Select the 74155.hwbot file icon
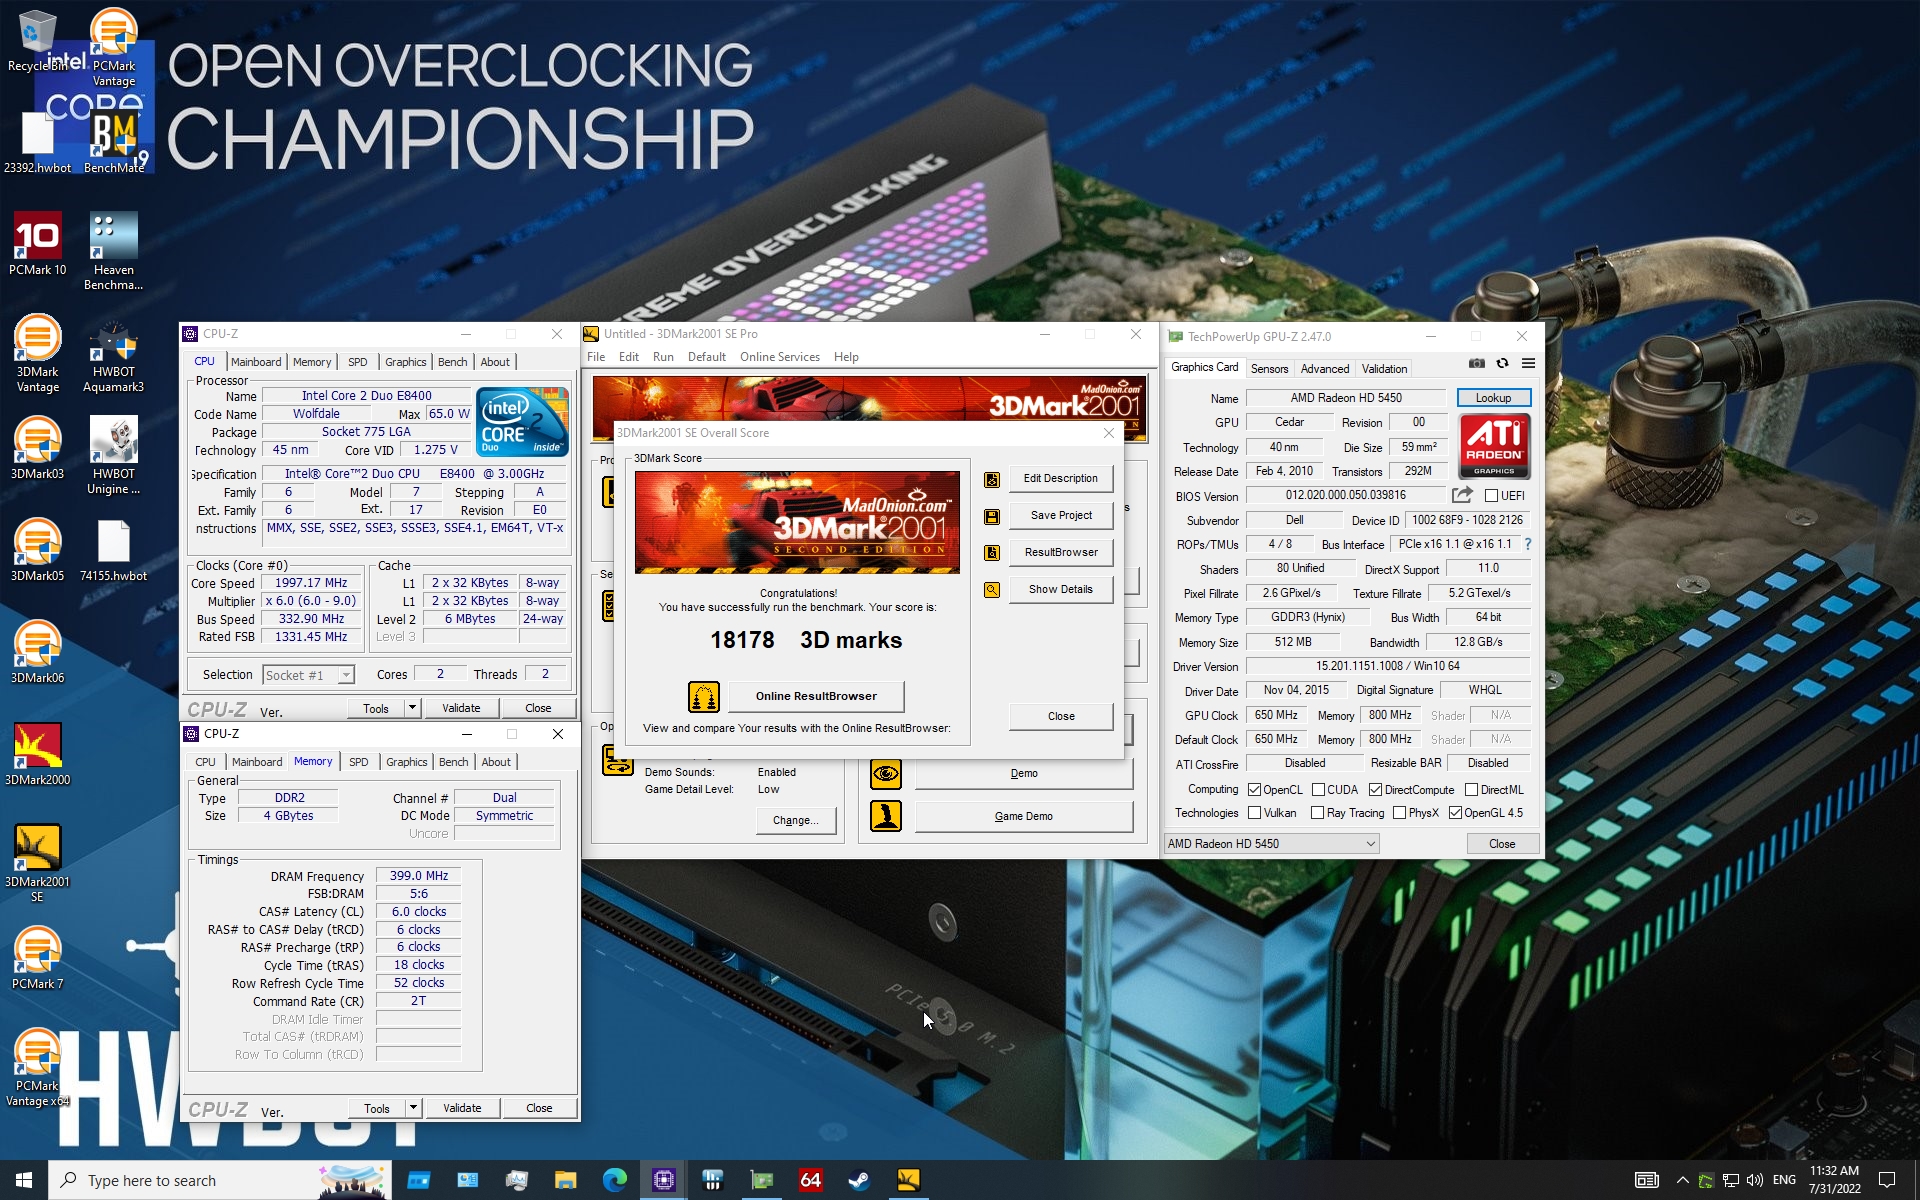The height and width of the screenshot is (1200, 1920). click(x=113, y=550)
